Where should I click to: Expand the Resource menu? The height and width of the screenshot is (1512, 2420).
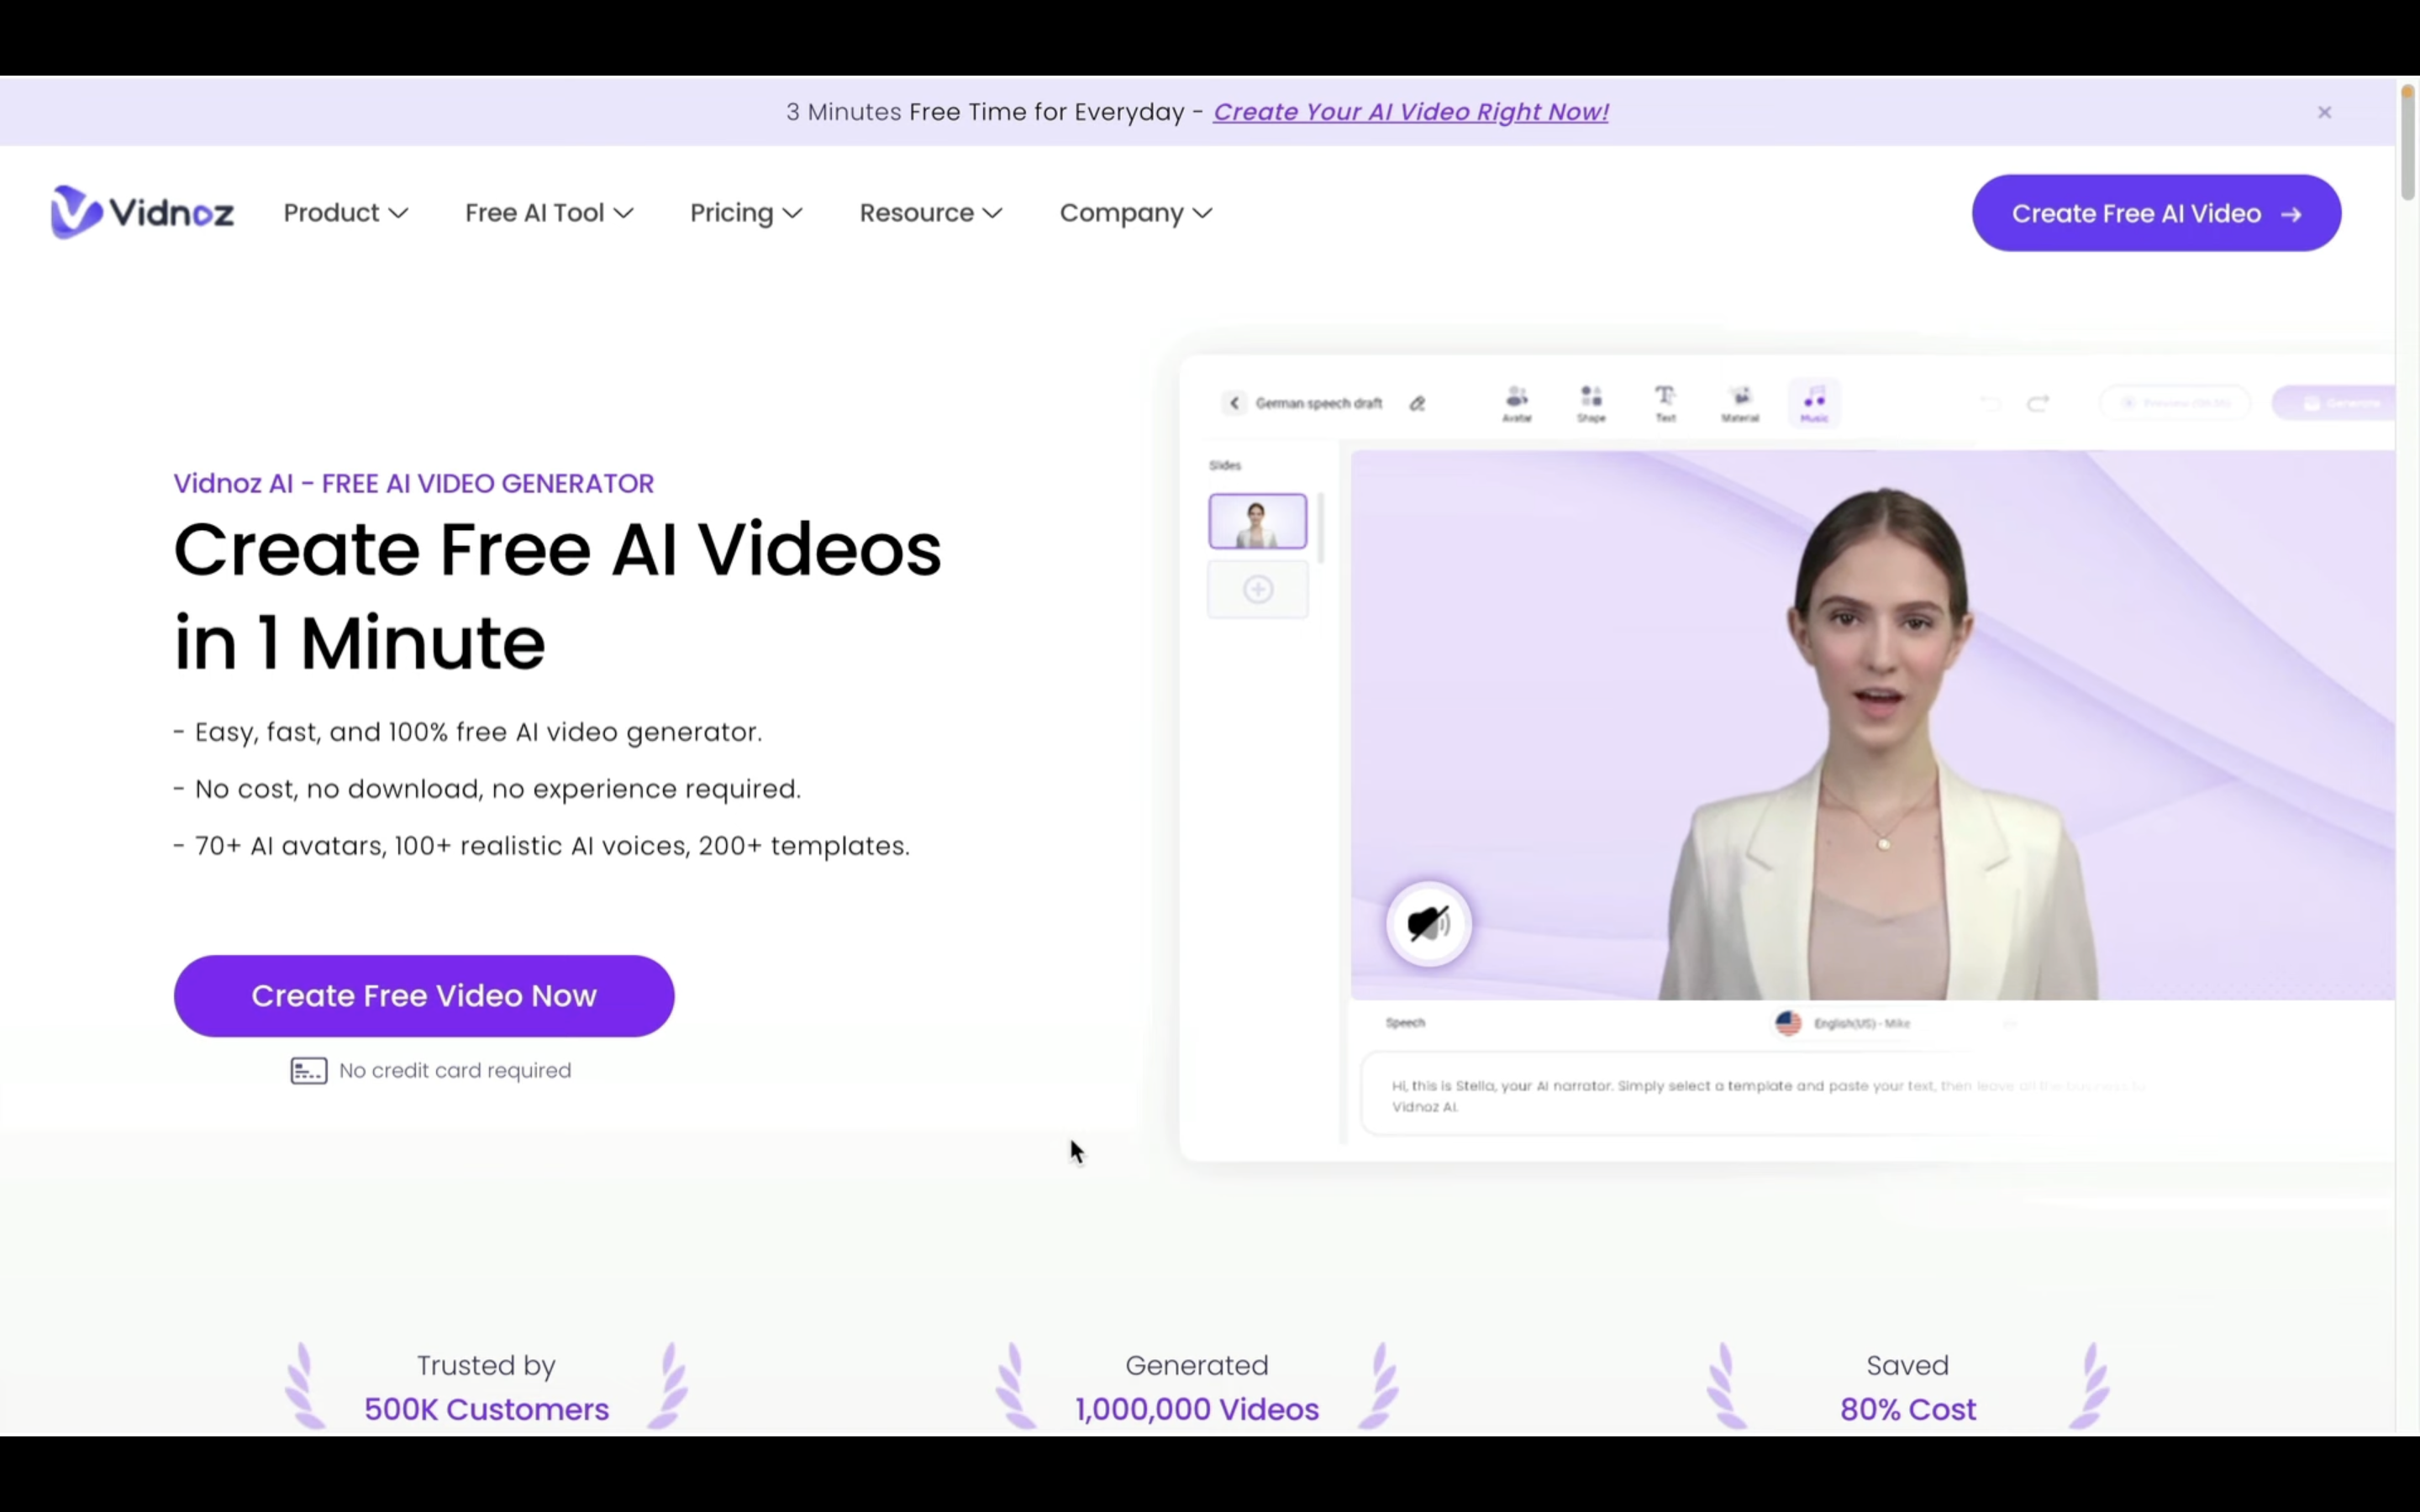pos(930,213)
